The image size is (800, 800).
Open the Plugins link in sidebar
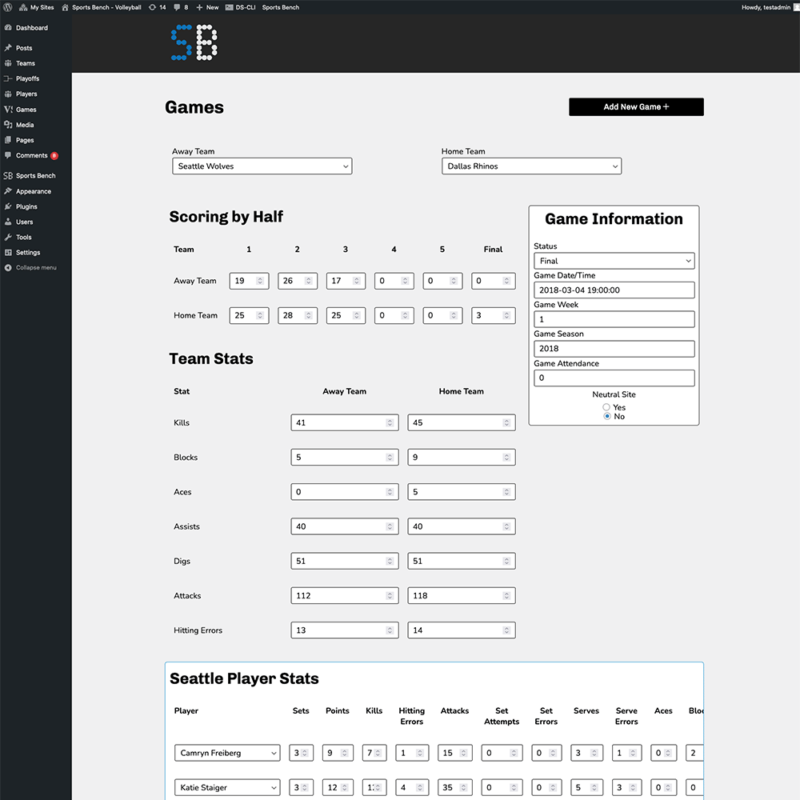pyautogui.click(x=27, y=207)
